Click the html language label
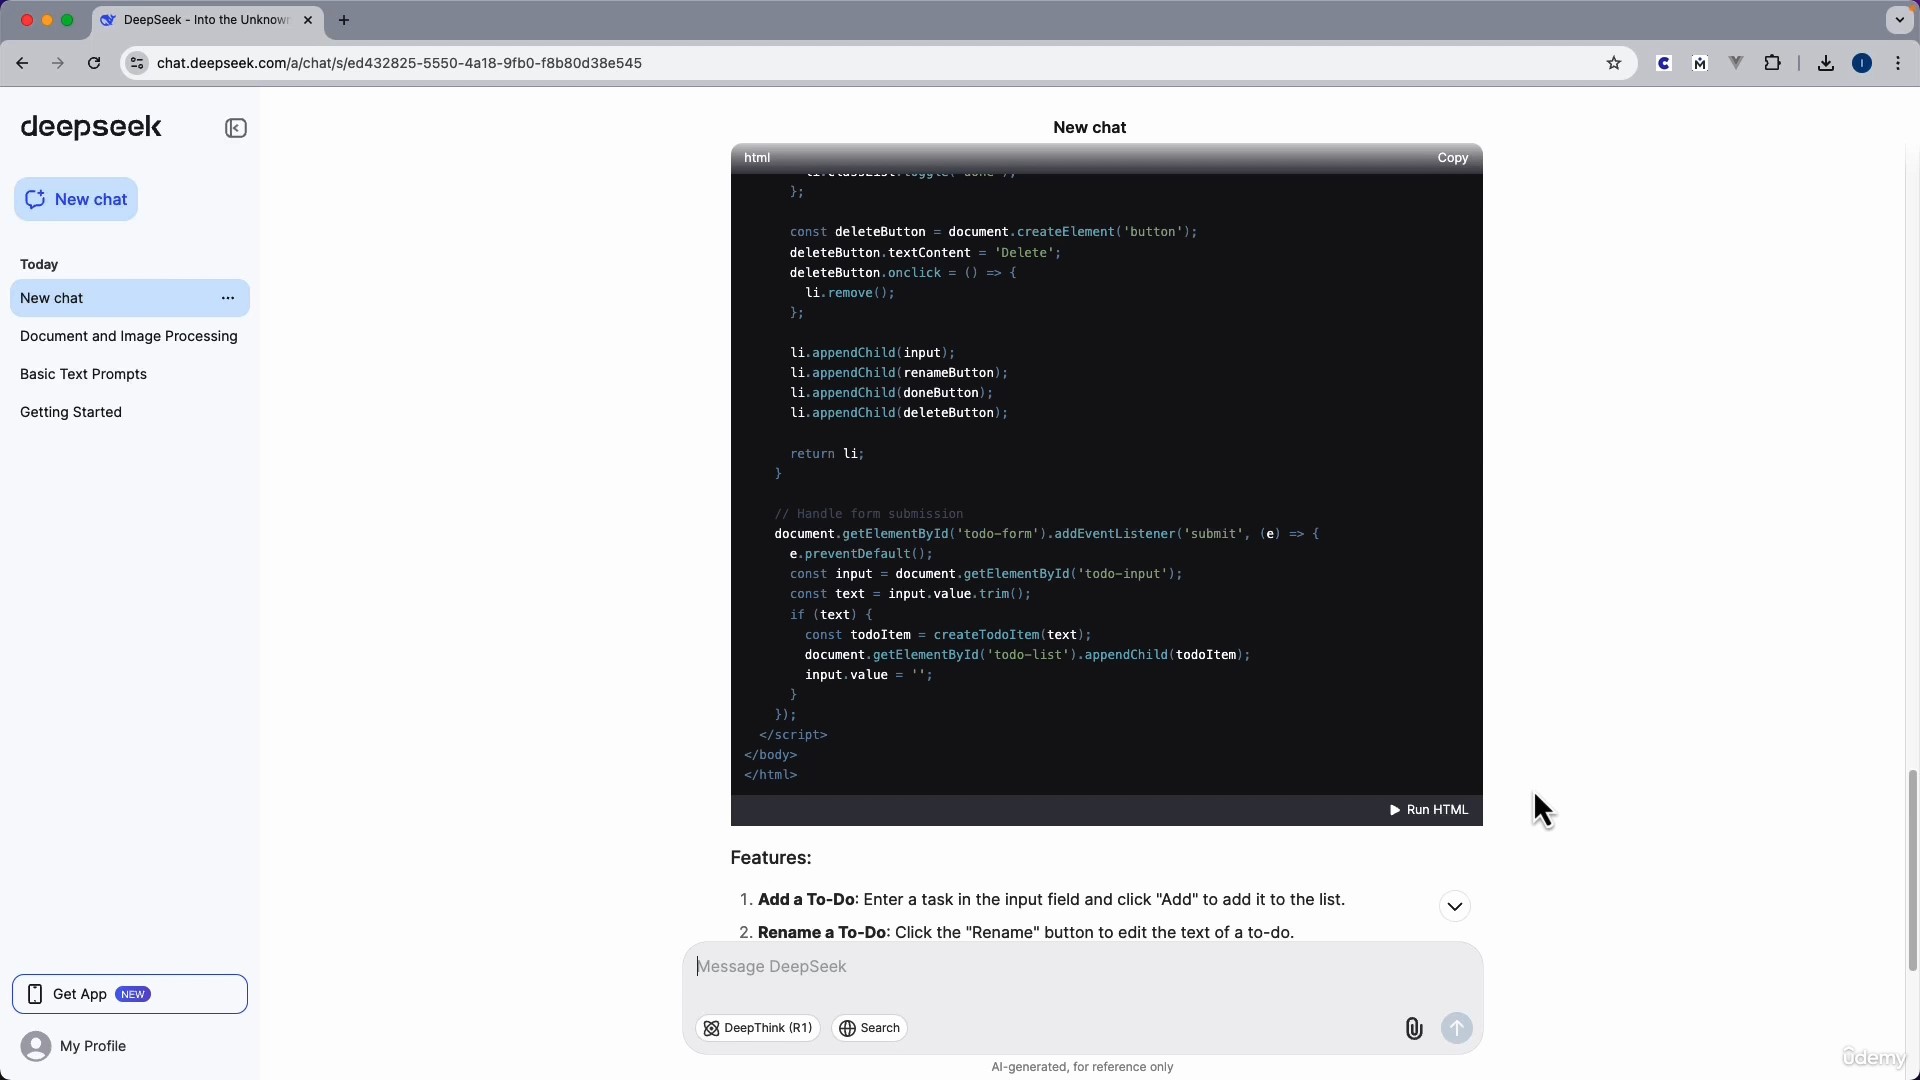This screenshot has width=1920, height=1080. click(757, 158)
